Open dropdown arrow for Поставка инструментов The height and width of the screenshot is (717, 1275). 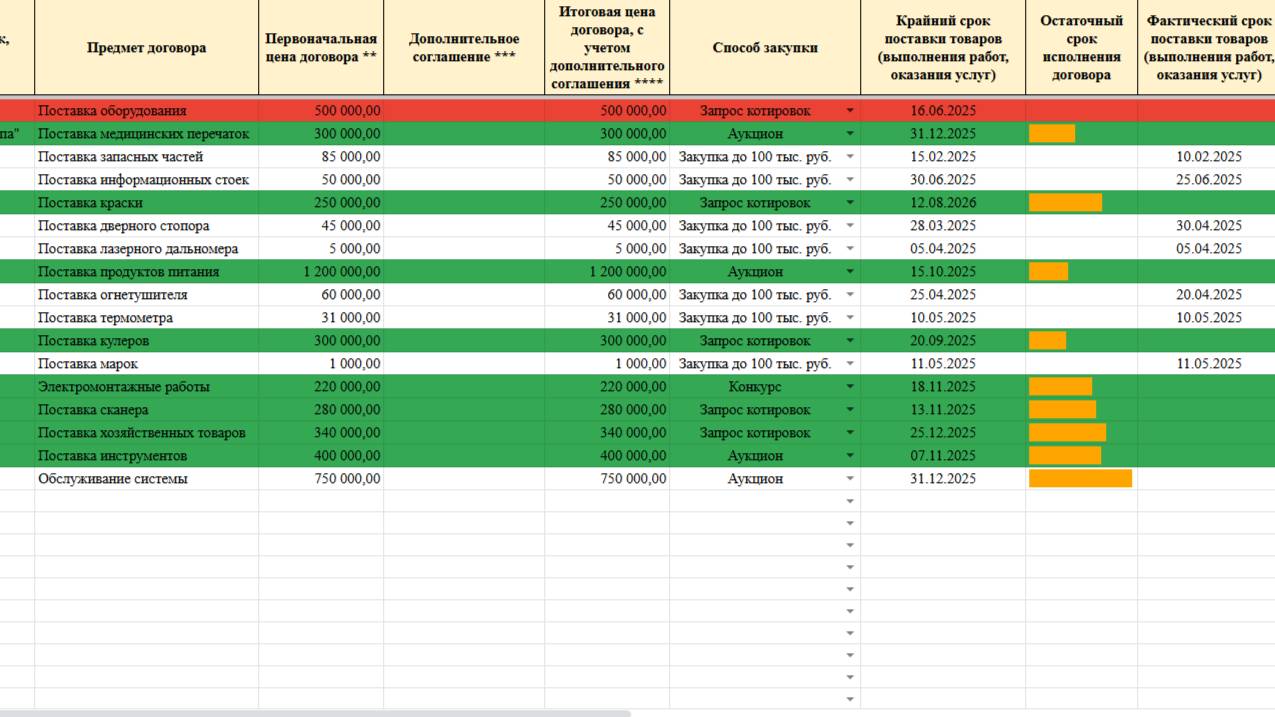coord(850,456)
